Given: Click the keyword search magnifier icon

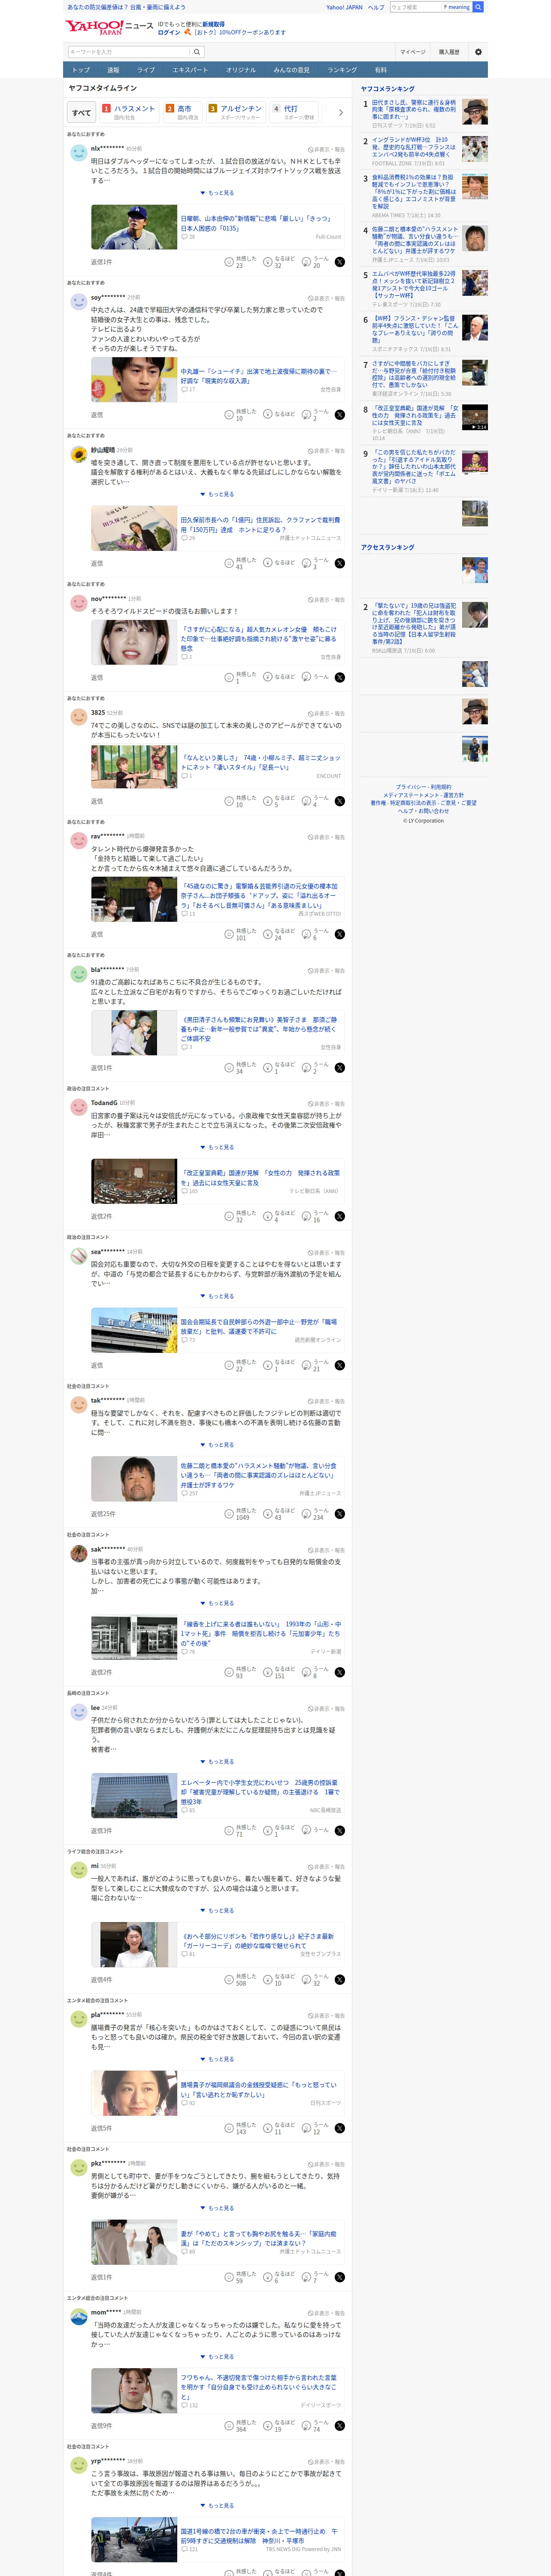Looking at the screenshot, I should tap(197, 52).
